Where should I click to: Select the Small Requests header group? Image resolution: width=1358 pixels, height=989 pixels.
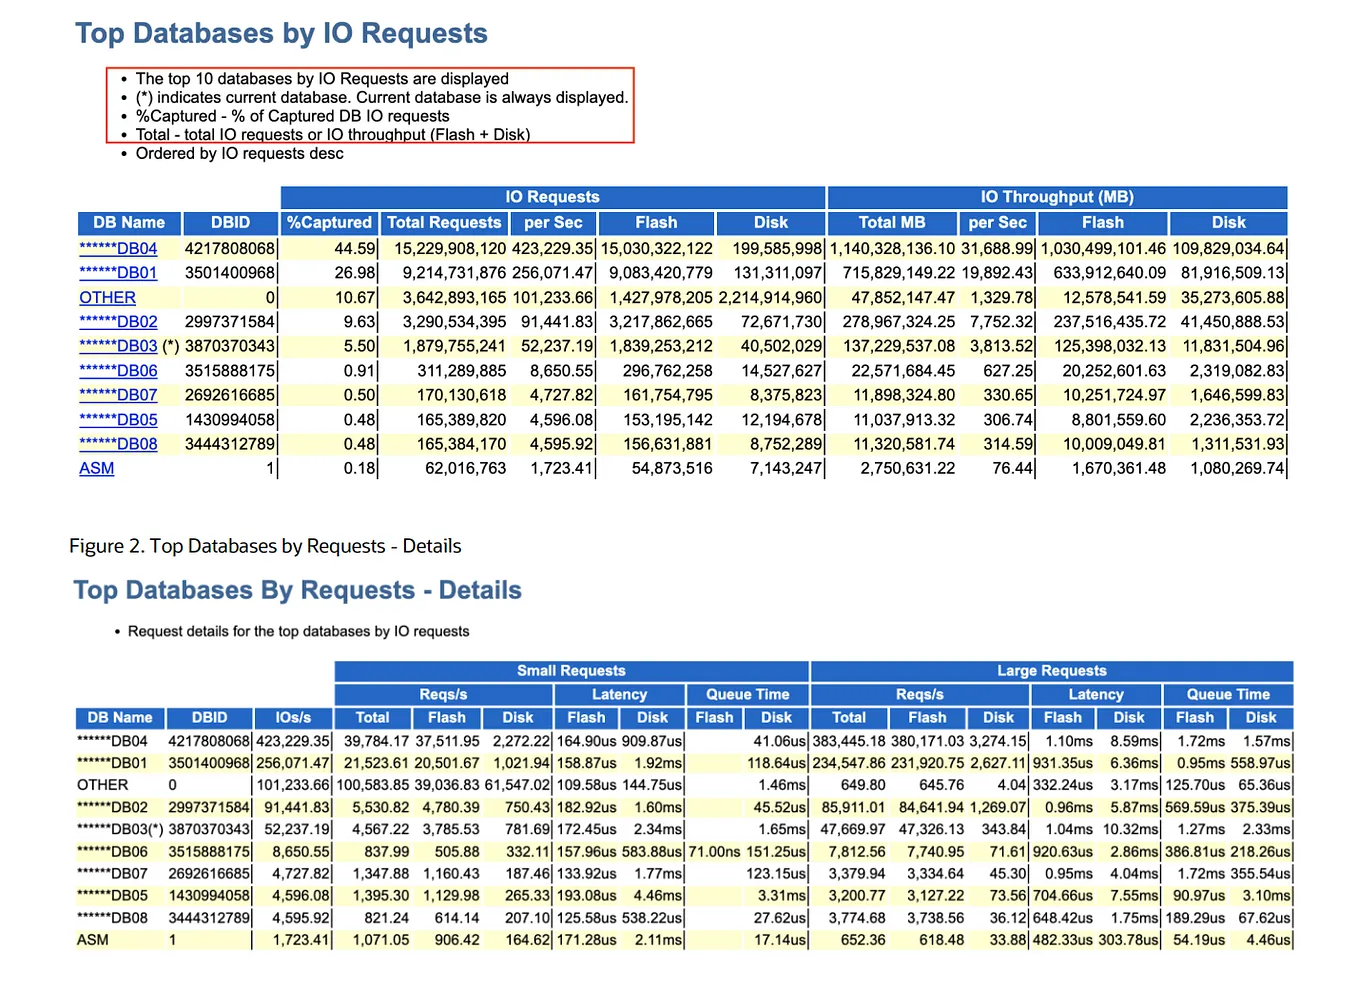click(570, 671)
